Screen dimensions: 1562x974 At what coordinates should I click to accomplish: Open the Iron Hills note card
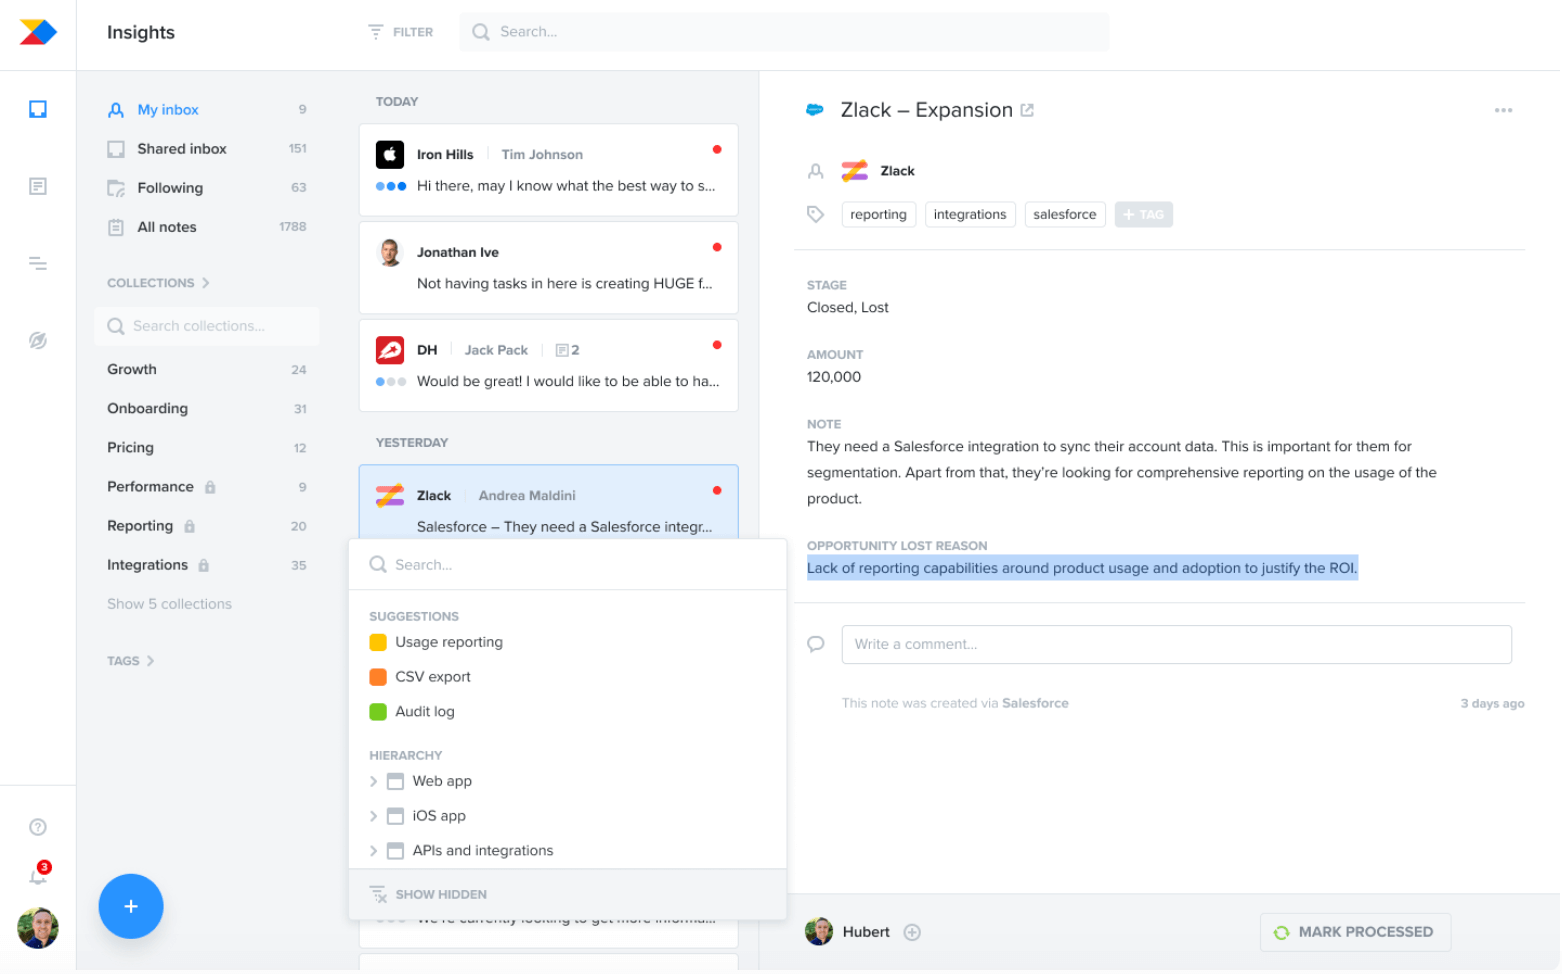548,170
